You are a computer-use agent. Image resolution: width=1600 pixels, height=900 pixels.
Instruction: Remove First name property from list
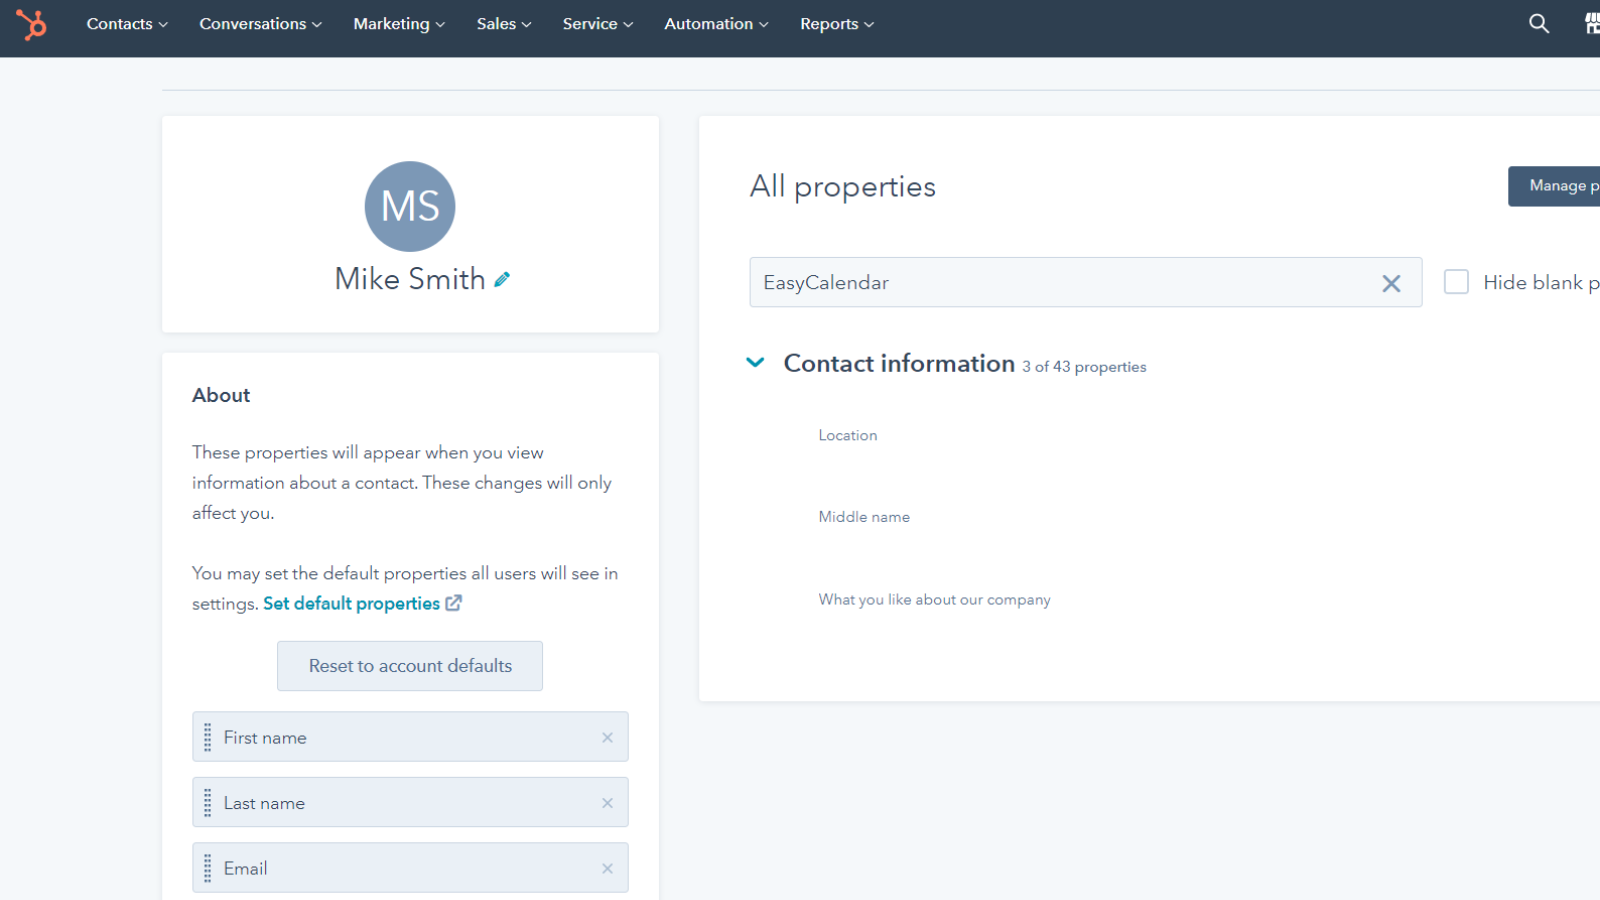[607, 738]
